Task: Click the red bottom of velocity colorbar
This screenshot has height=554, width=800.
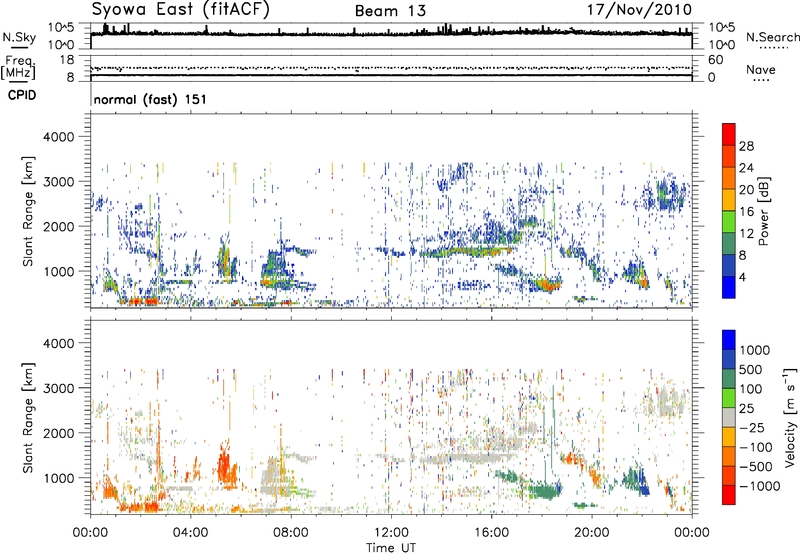Action: 729,495
